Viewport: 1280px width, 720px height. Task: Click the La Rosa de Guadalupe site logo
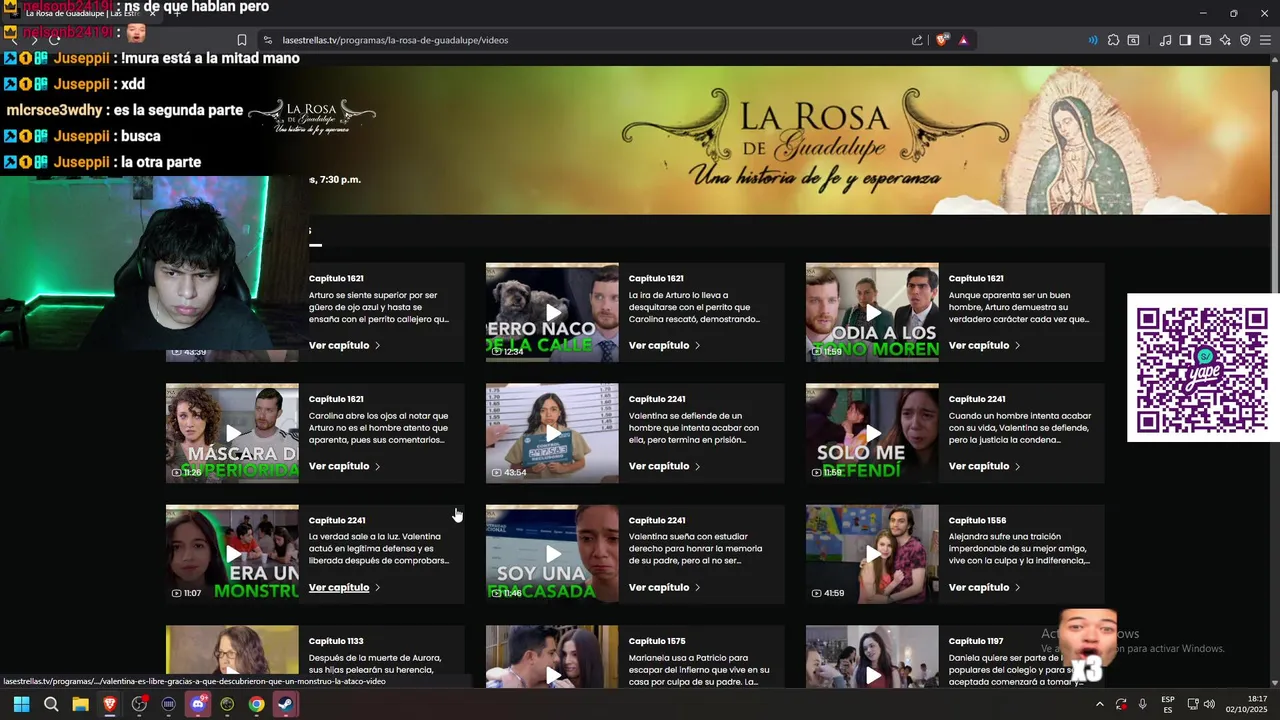[x=312, y=115]
